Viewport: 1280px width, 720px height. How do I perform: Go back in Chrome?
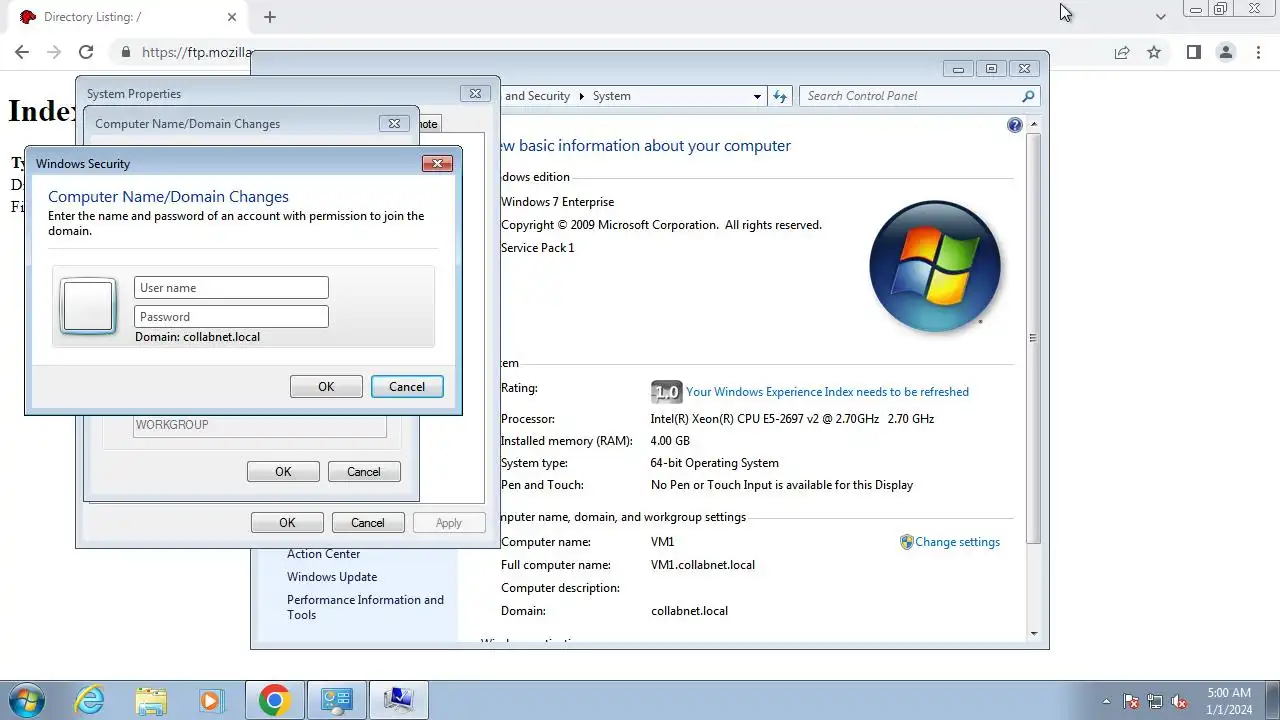[22, 52]
